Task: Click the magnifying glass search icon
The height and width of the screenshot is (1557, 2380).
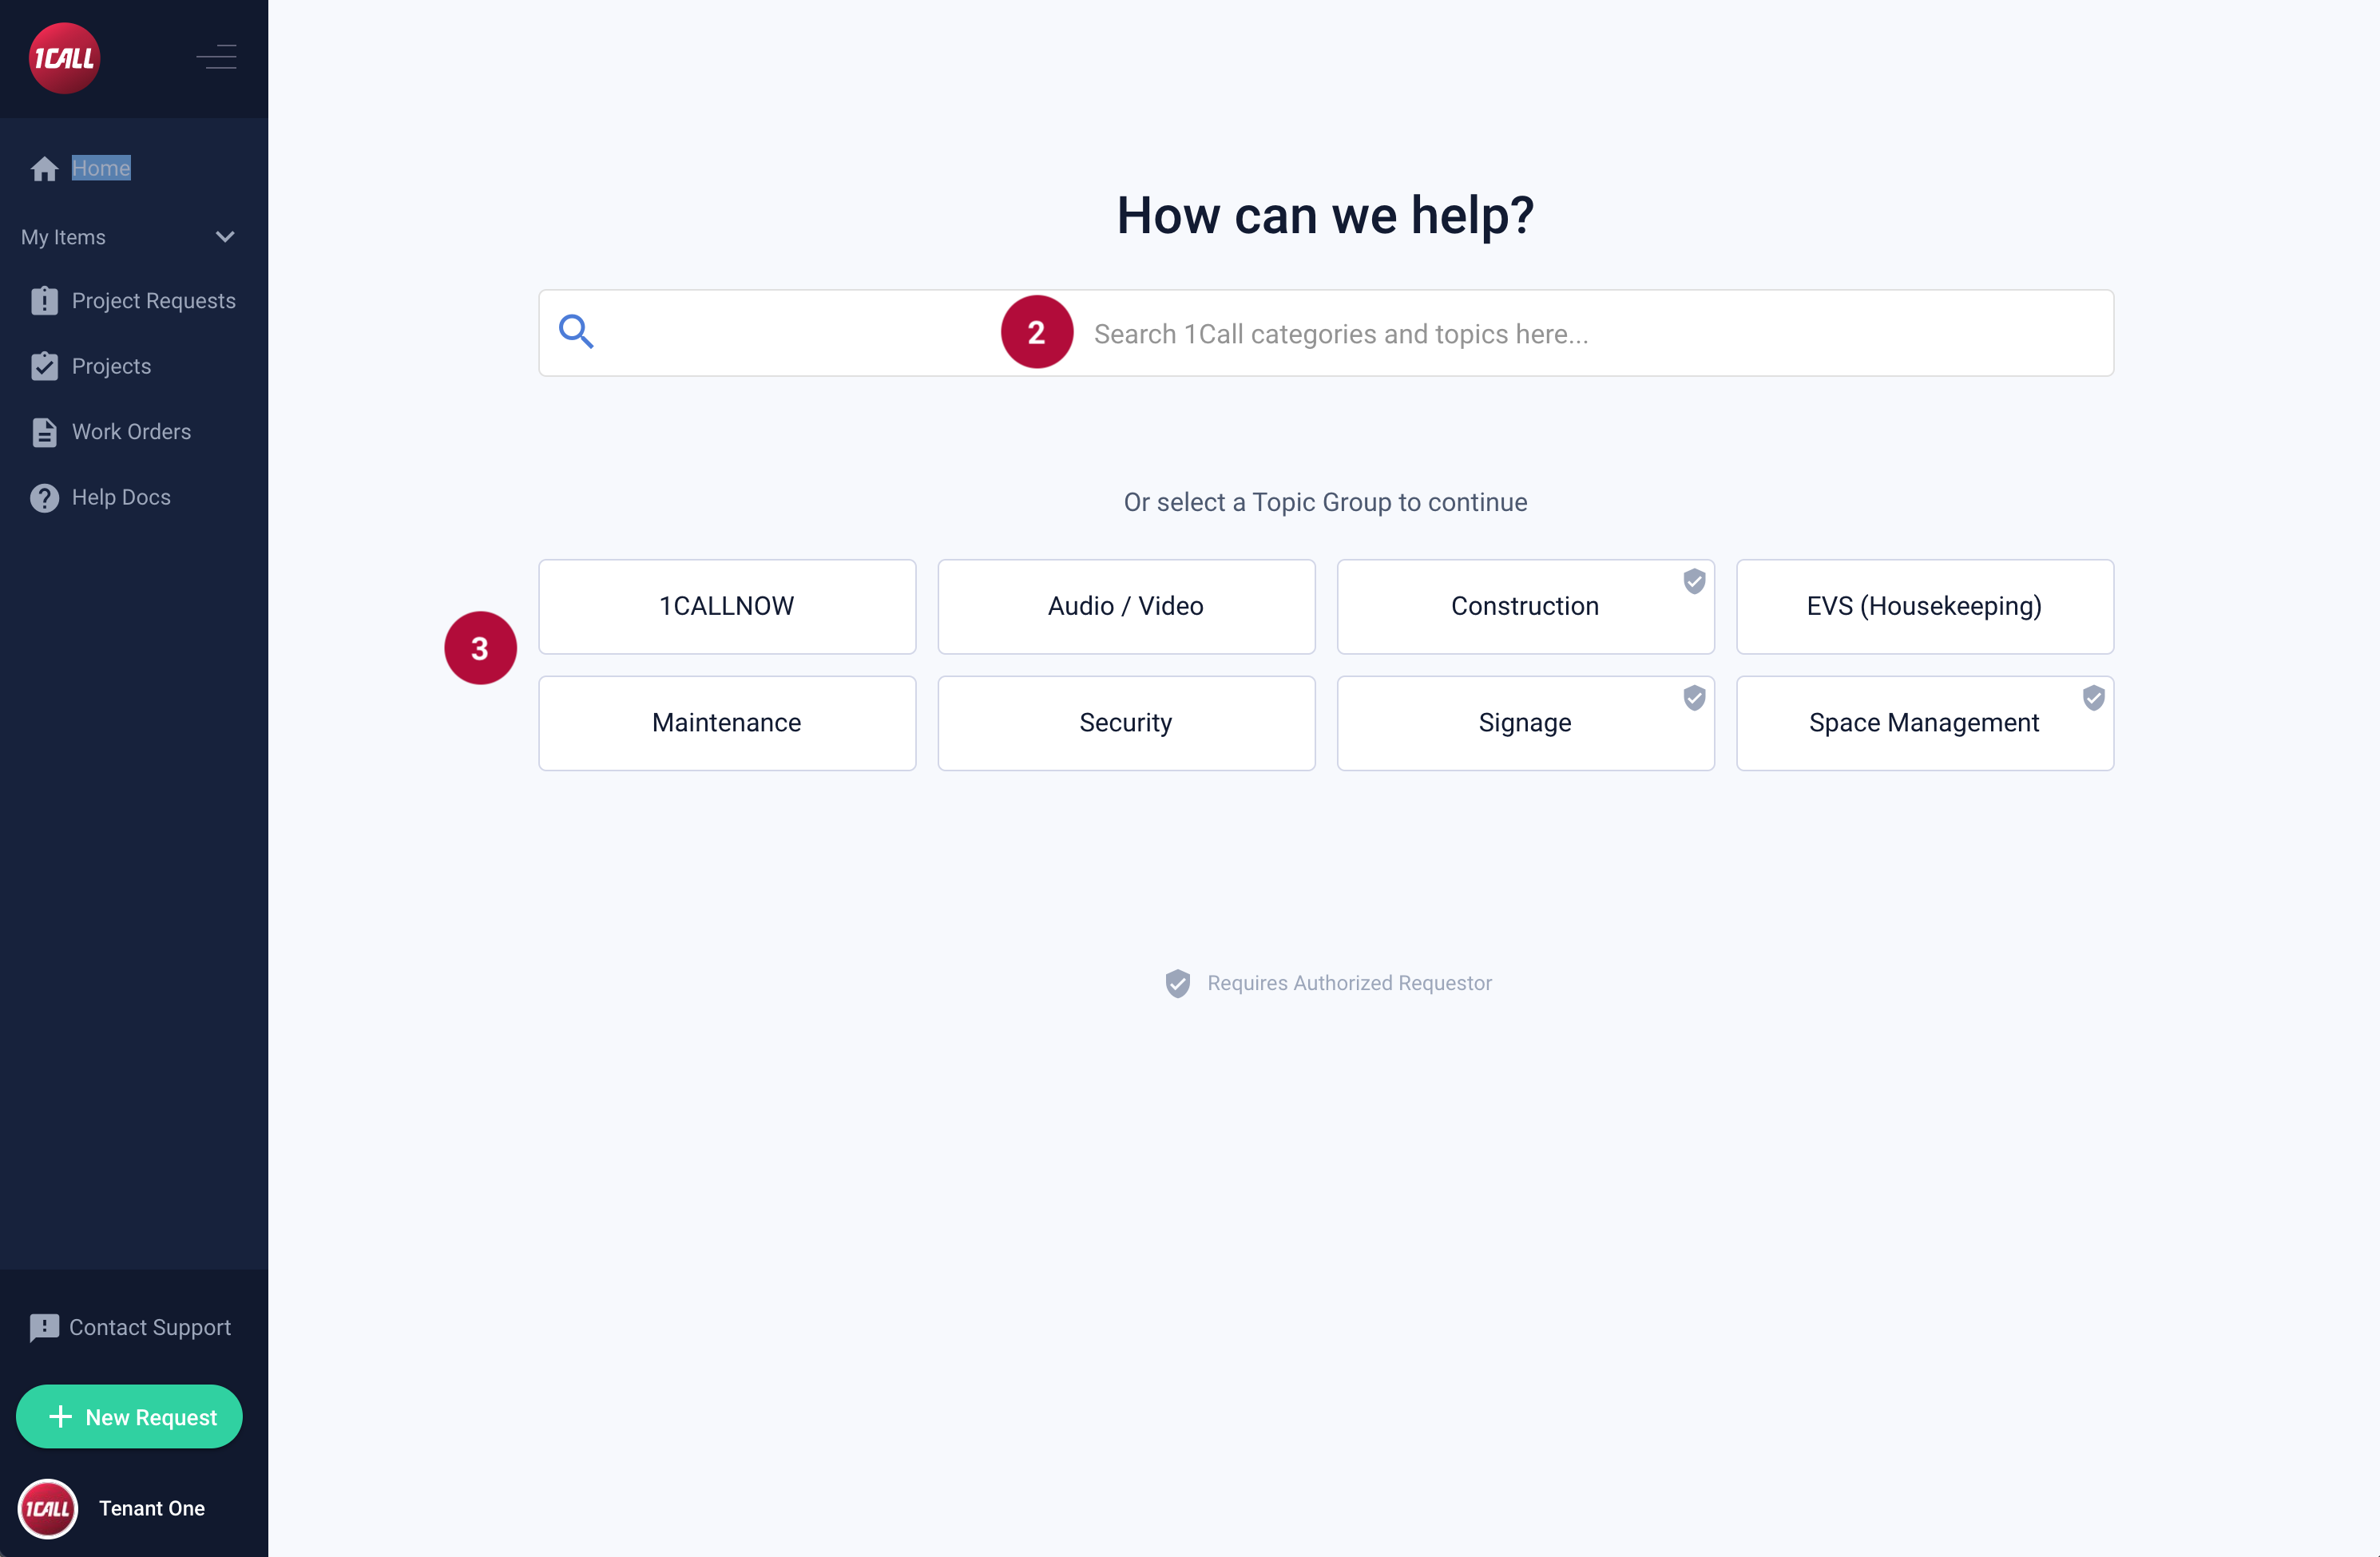Action: click(576, 332)
